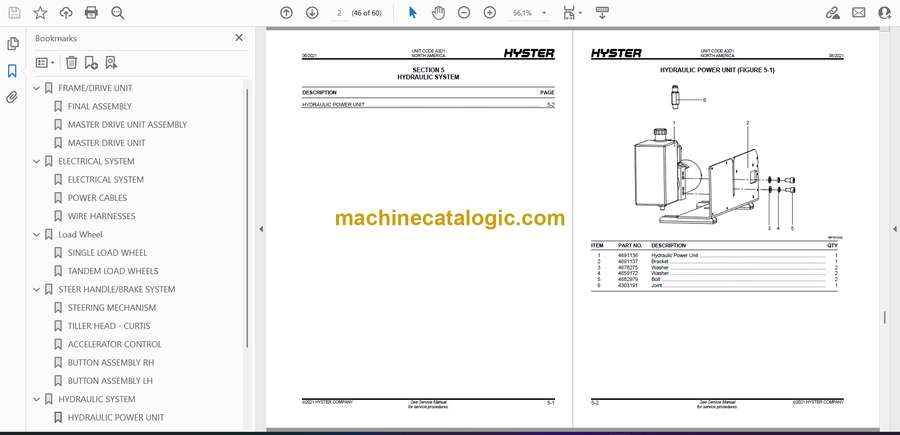Go to next page arrow button
Image resolution: width=900 pixels, height=435 pixels.
312,13
